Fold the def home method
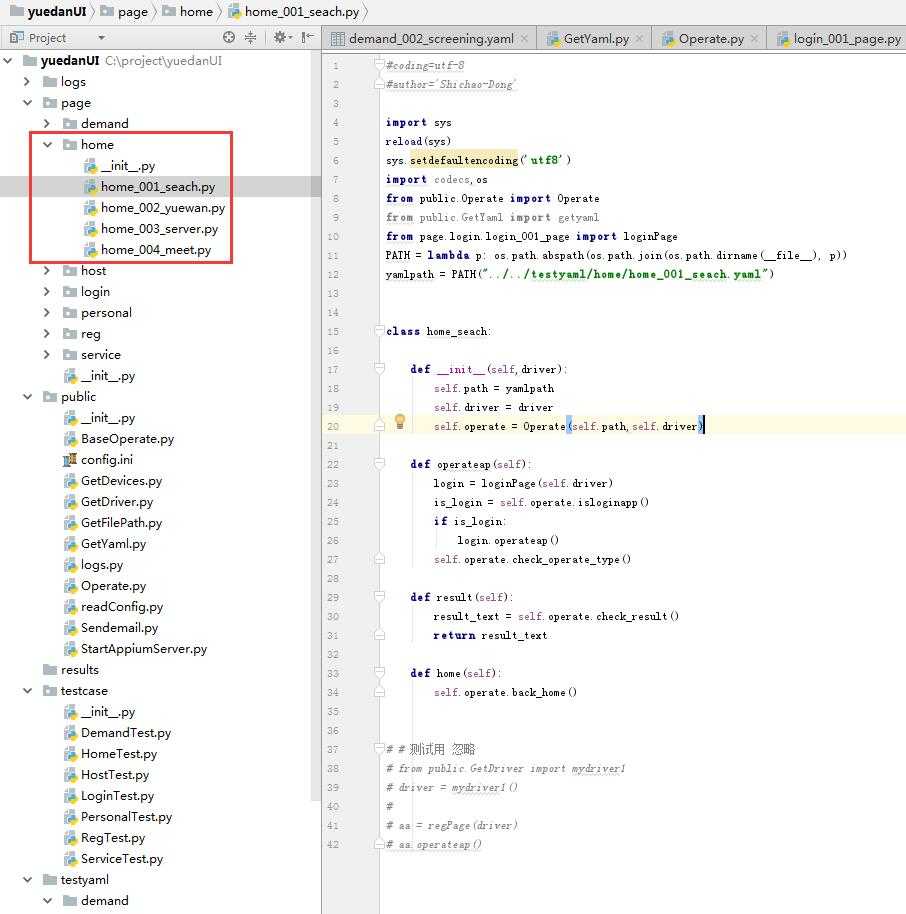Image resolution: width=906 pixels, height=914 pixels. (379, 673)
